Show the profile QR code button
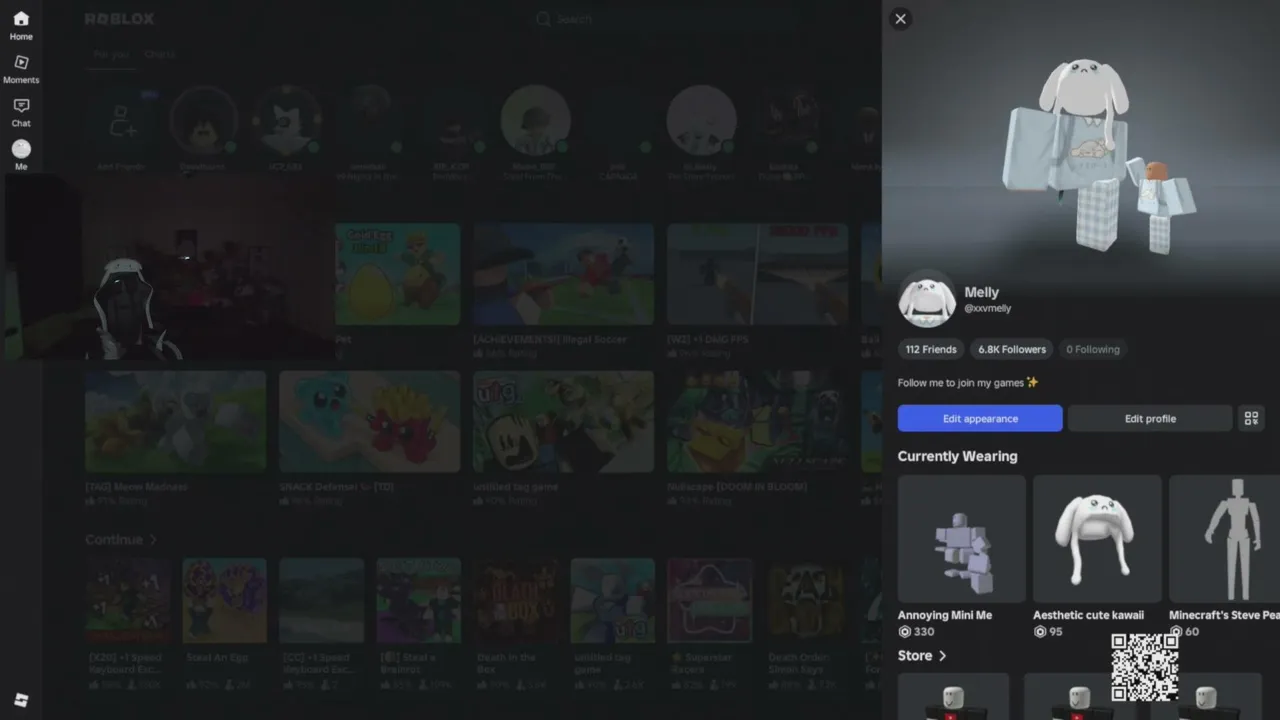 pos(1251,418)
